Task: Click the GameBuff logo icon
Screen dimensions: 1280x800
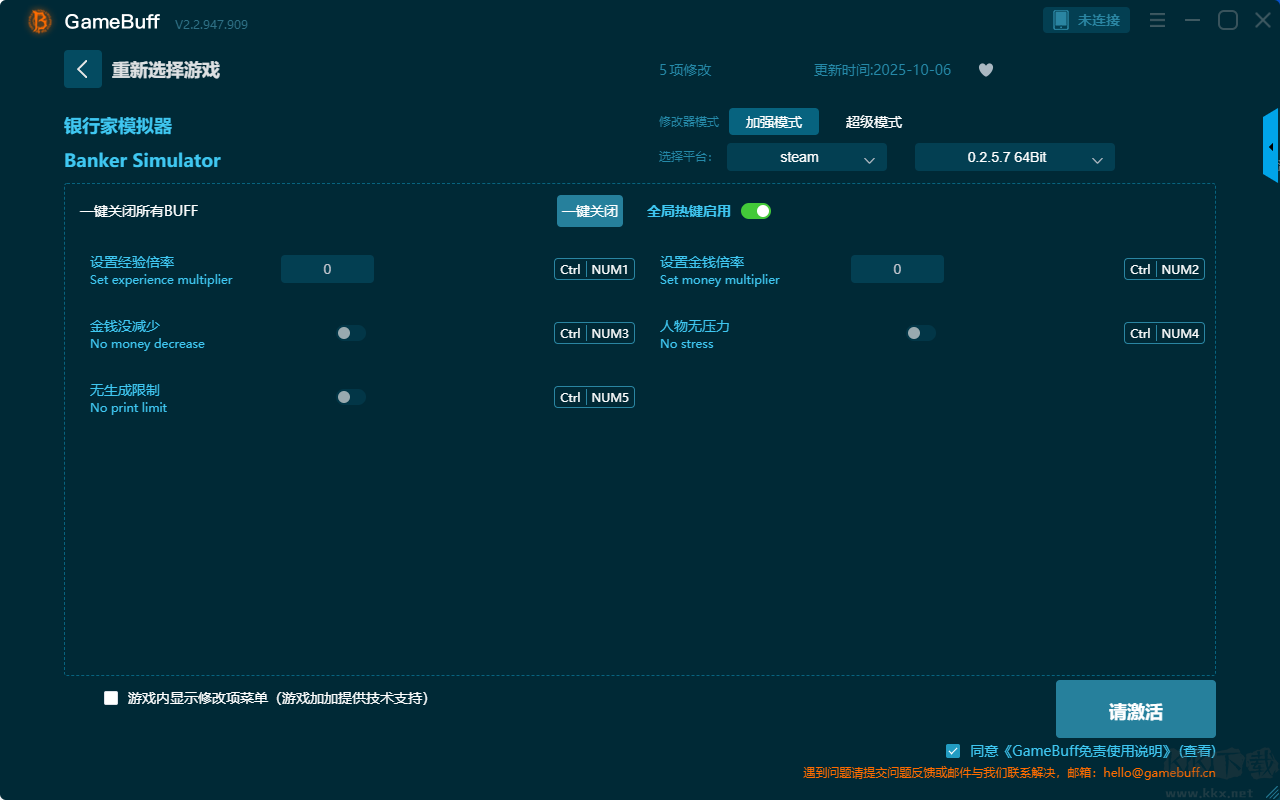Action: tap(40, 21)
